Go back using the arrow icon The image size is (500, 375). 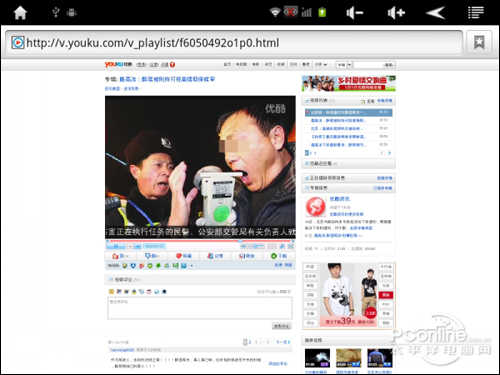coord(436,13)
